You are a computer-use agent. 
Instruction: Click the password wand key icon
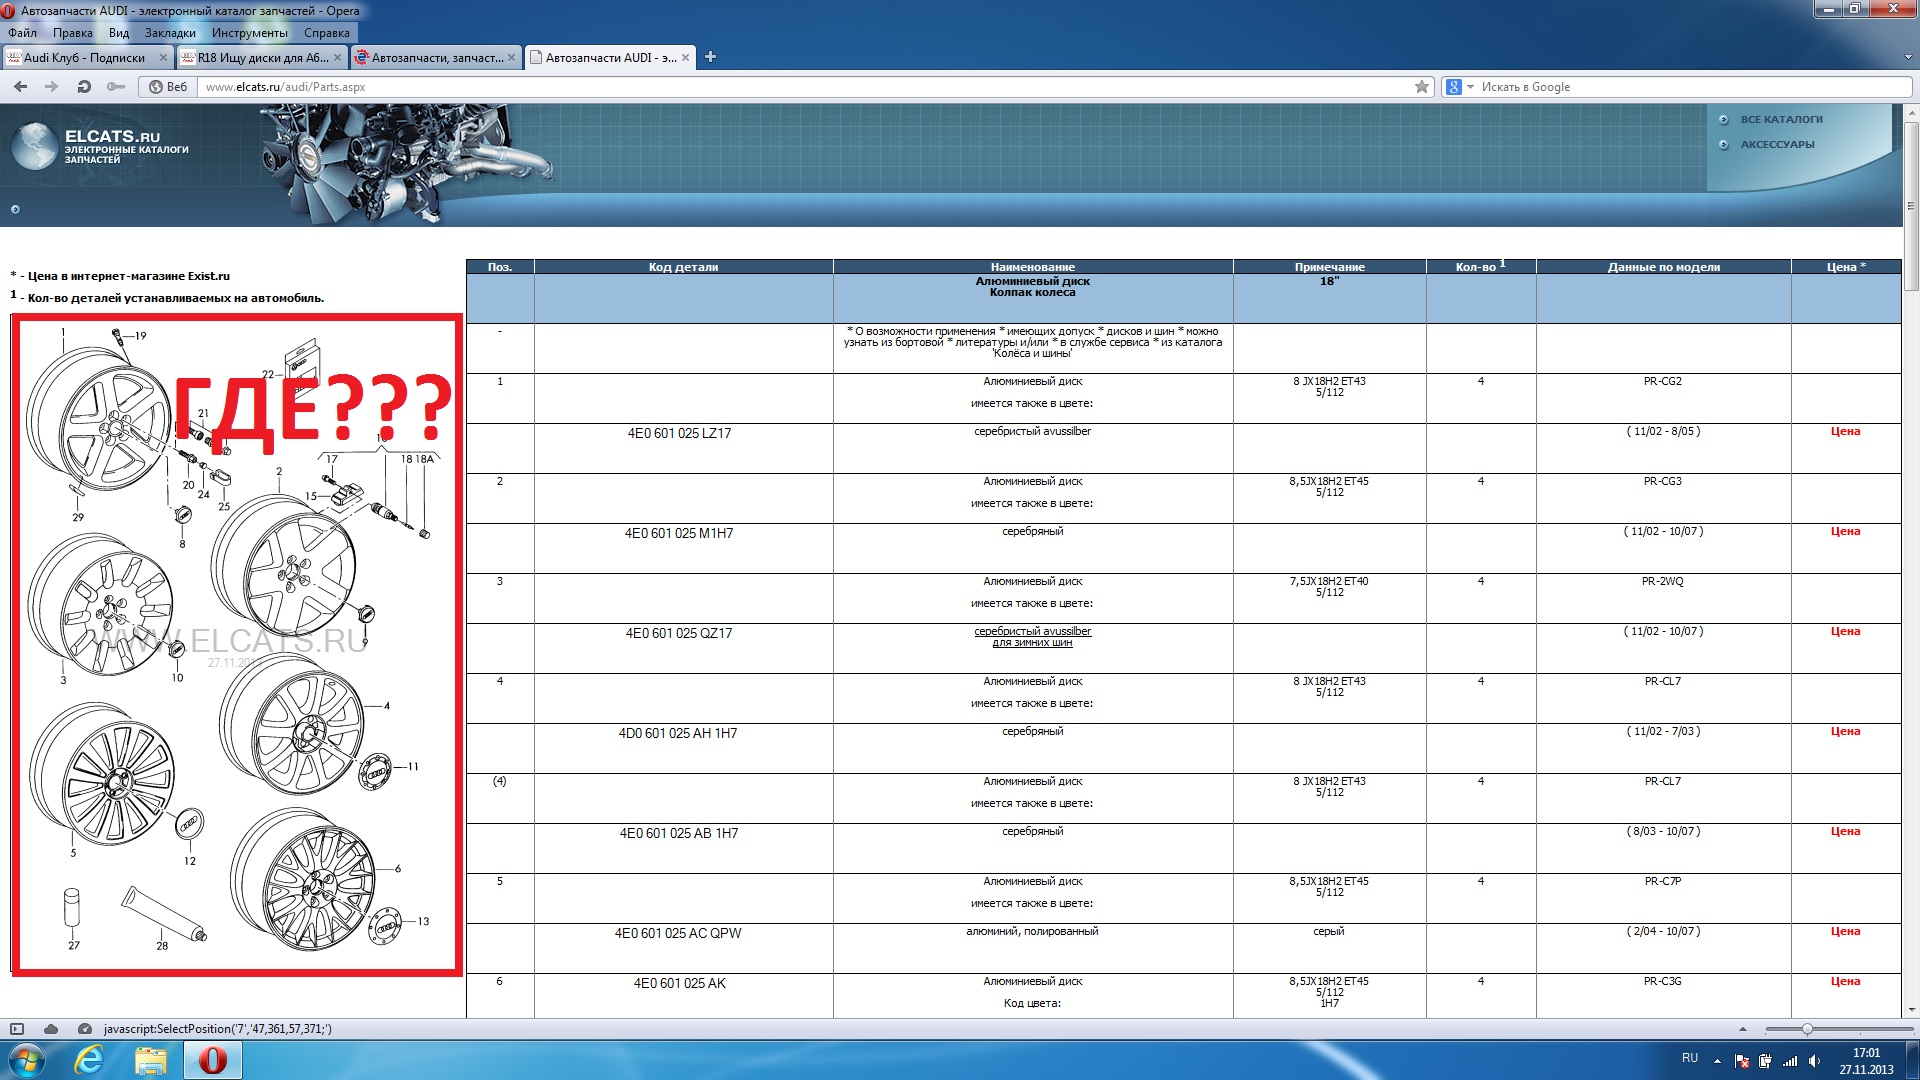[x=116, y=87]
